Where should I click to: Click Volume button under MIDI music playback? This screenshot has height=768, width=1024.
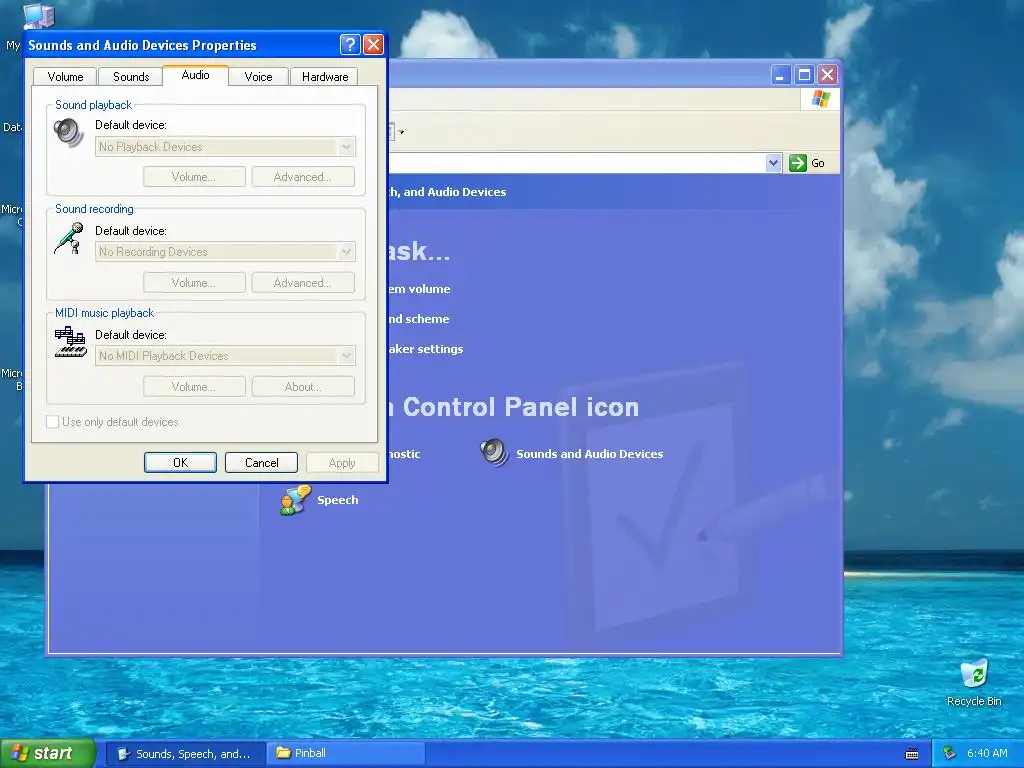pos(194,387)
